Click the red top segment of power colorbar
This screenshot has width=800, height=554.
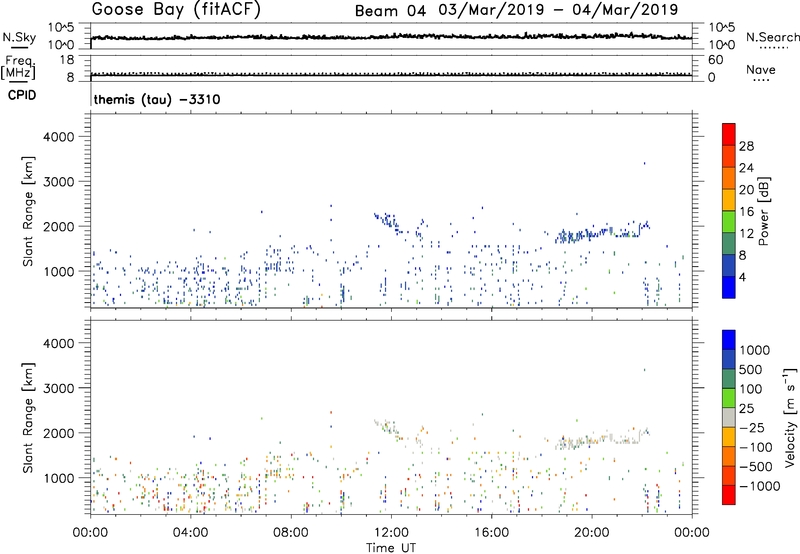pos(729,134)
